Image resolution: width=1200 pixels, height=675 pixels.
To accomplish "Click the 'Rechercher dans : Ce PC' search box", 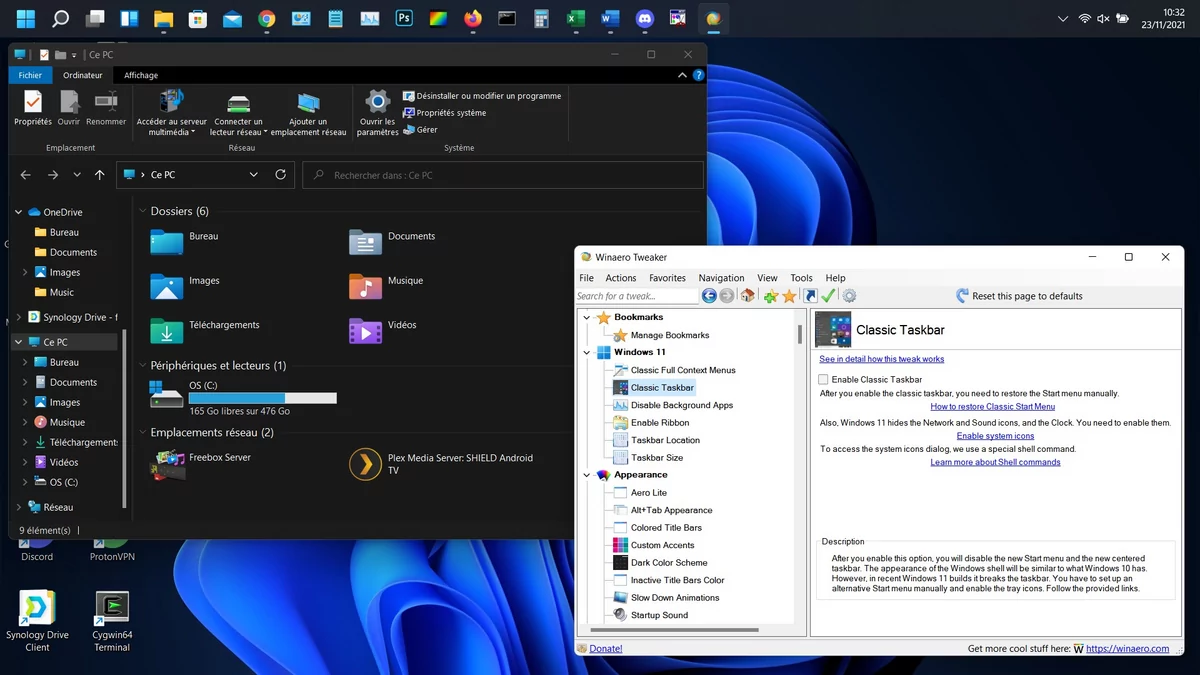I will (503, 175).
